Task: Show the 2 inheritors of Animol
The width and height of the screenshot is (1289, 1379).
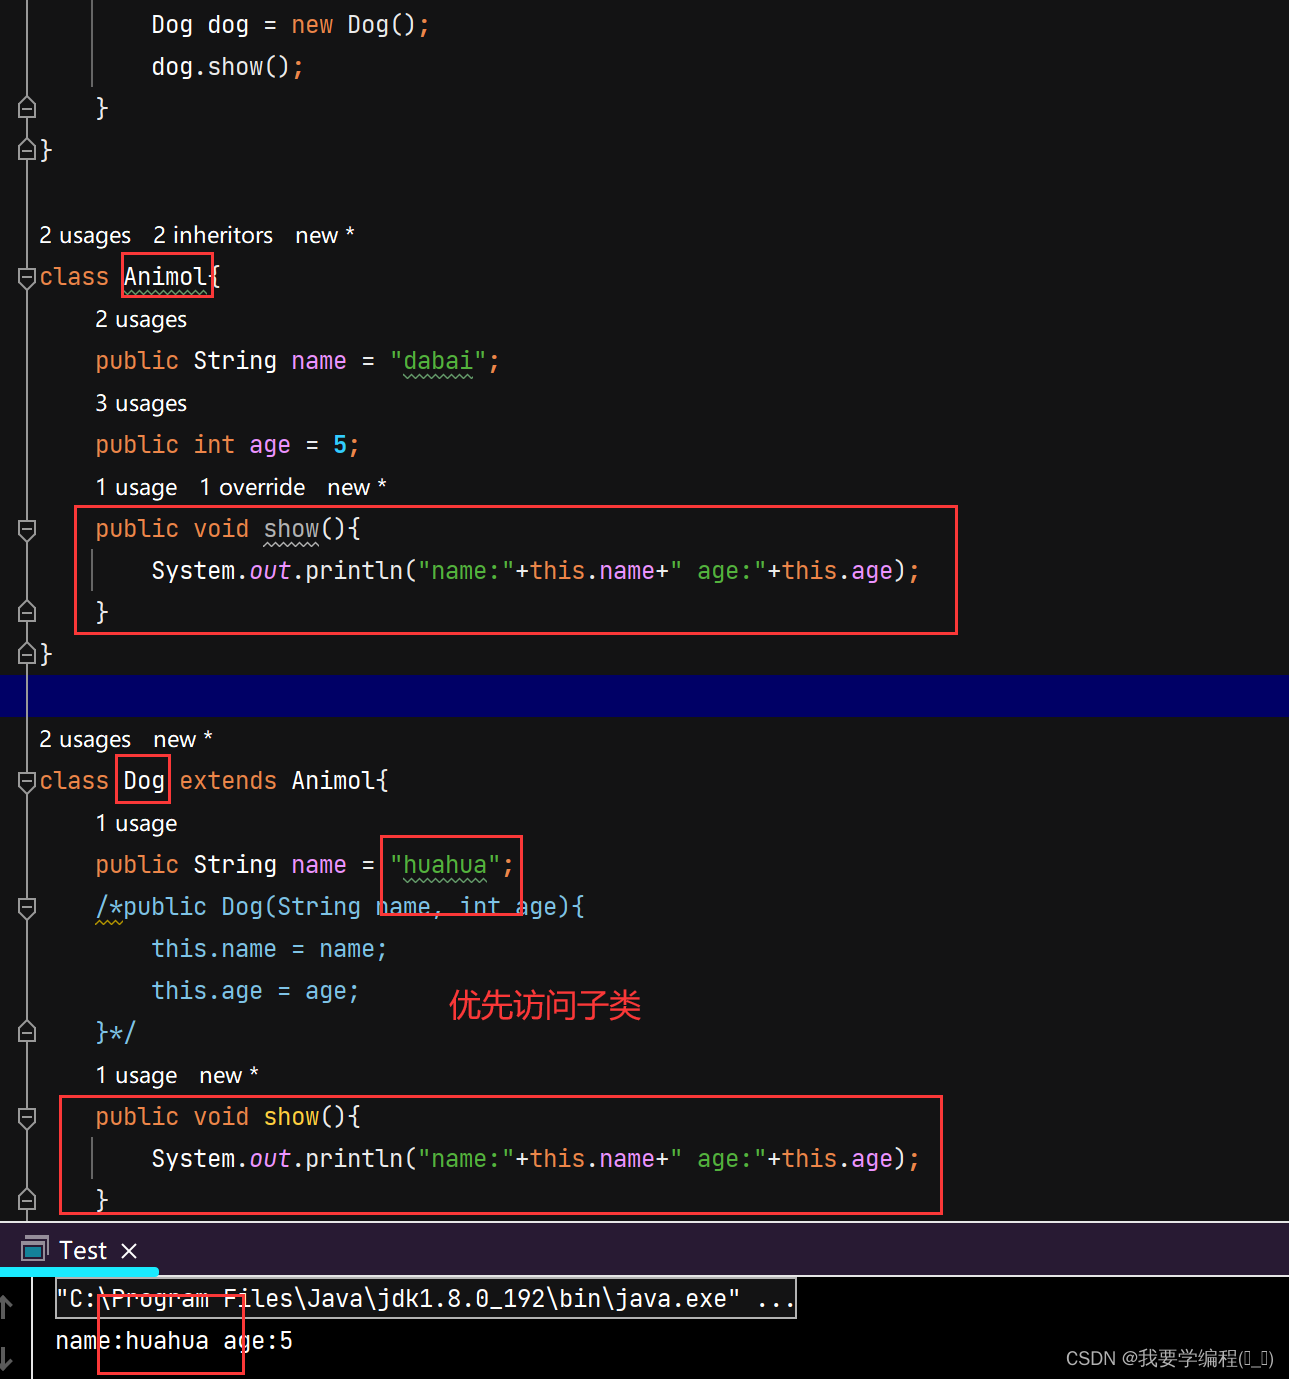Action: tap(213, 236)
